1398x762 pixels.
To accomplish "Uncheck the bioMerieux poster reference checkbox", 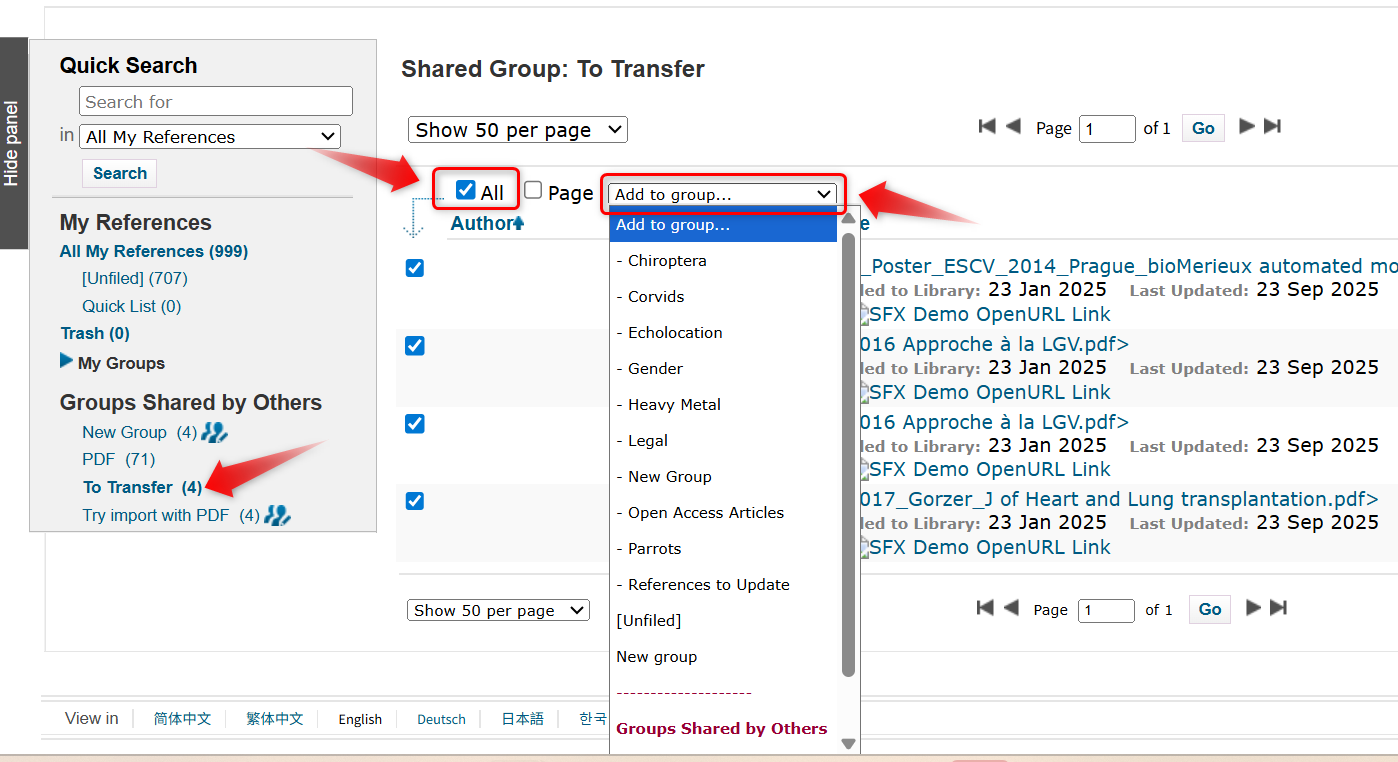I will click(x=415, y=268).
